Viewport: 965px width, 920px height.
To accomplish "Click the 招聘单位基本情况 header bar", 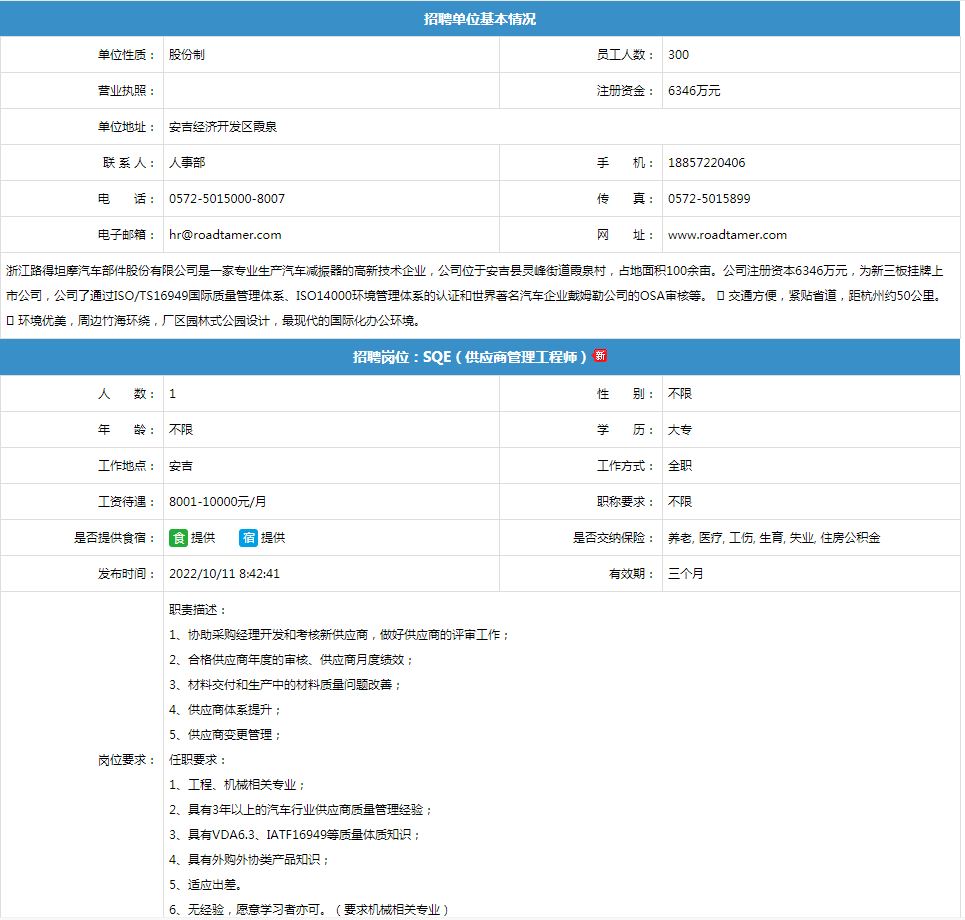I will 480,18.
